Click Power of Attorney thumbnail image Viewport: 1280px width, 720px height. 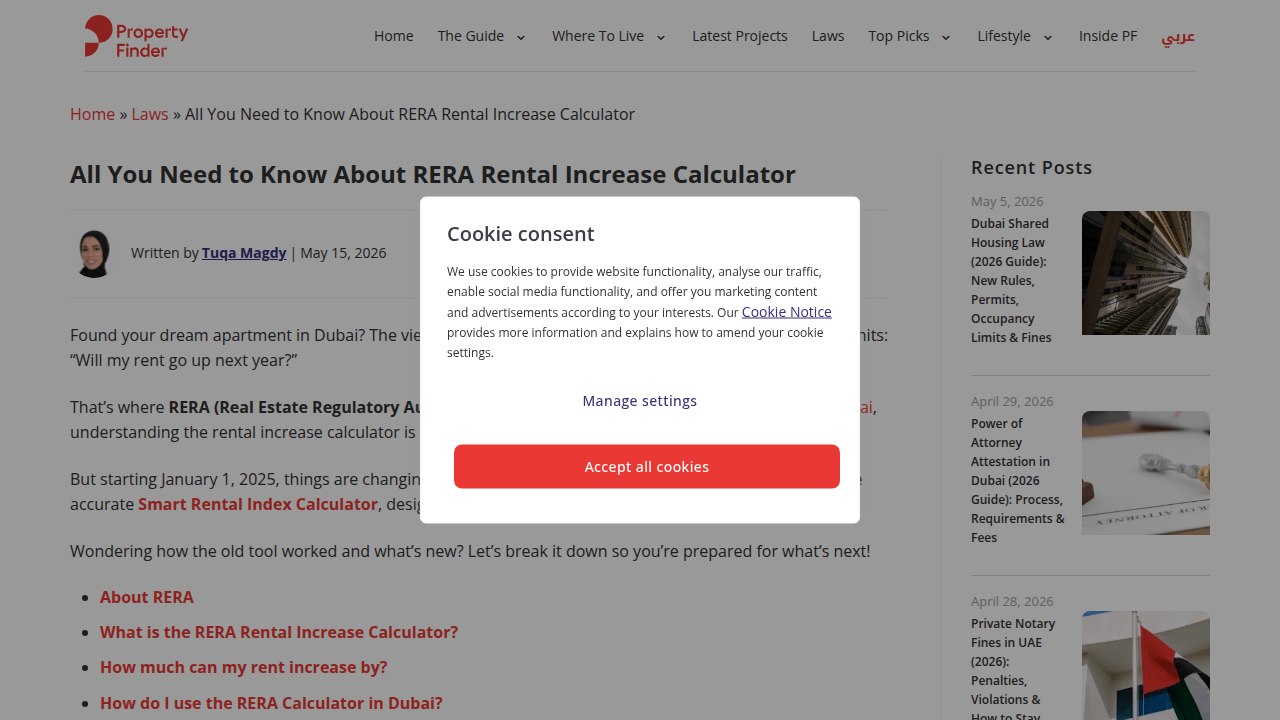1146,473
